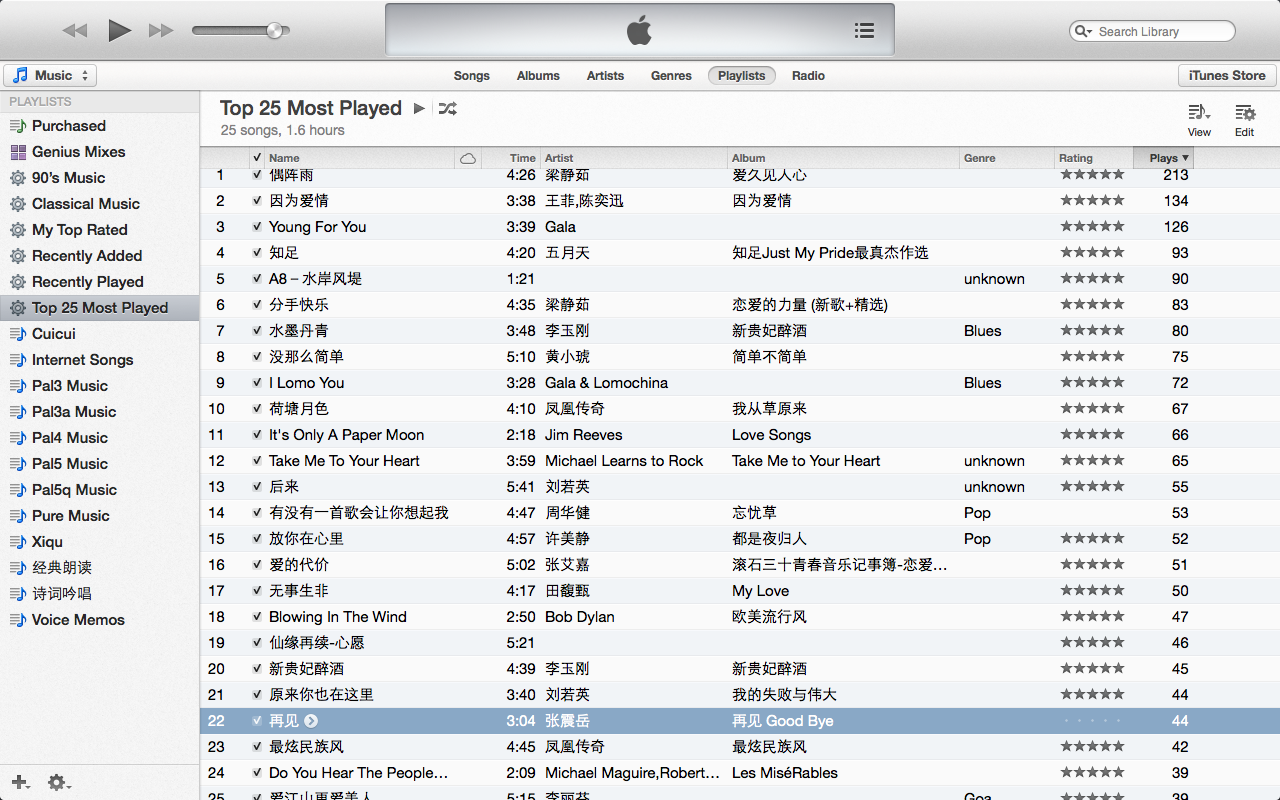
Task: Open the 经典朗读 playlist
Action: coord(100,568)
